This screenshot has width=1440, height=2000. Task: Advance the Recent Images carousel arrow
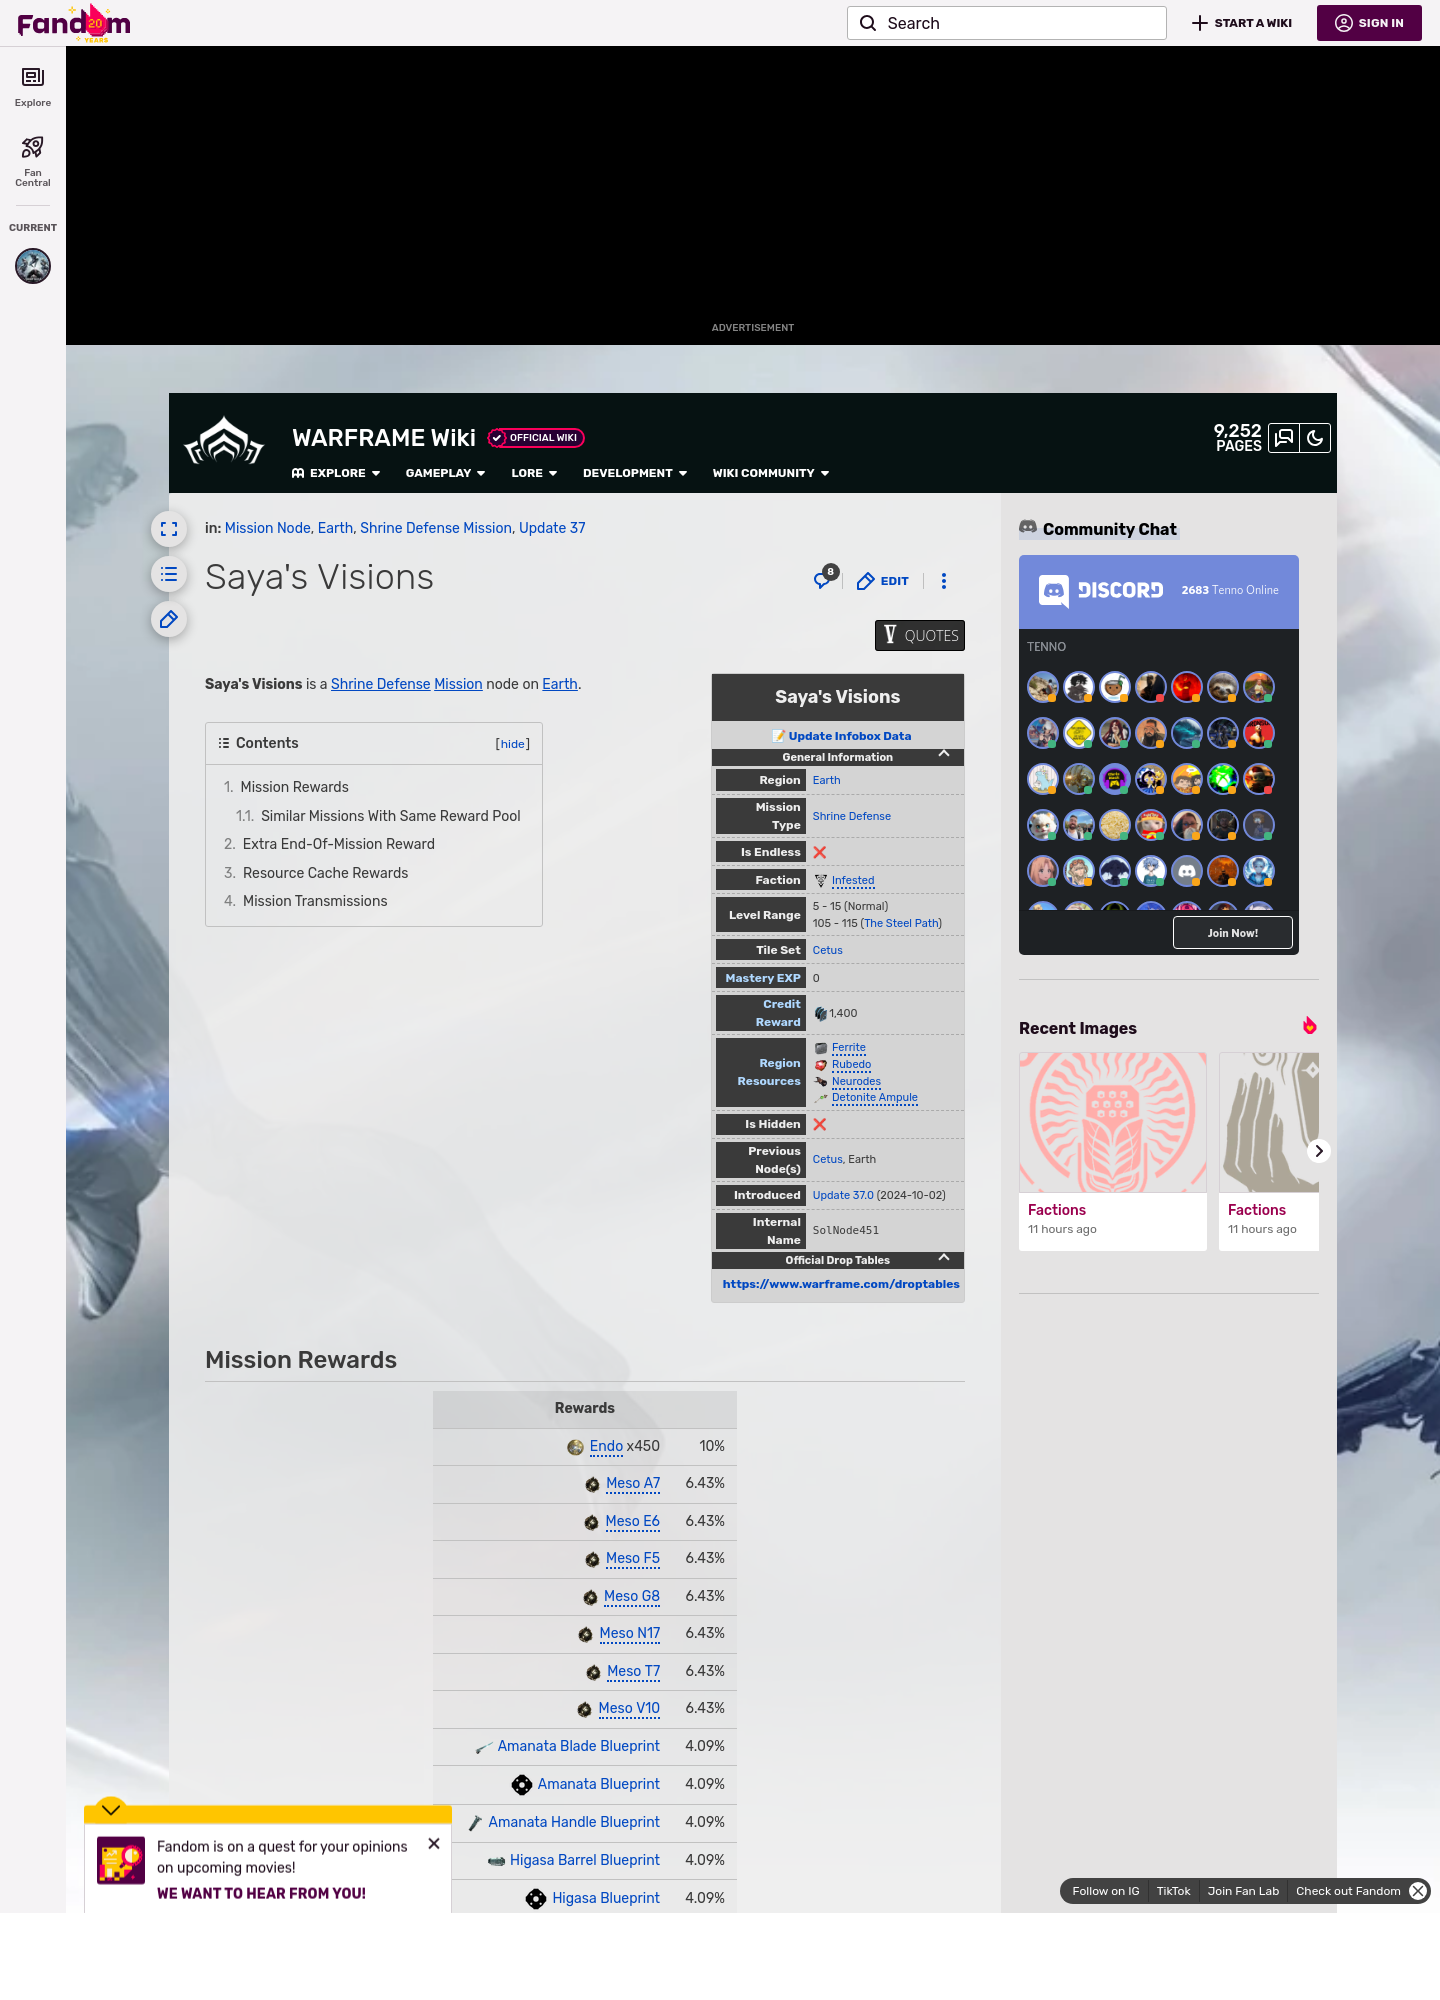coord(1319,1151)
